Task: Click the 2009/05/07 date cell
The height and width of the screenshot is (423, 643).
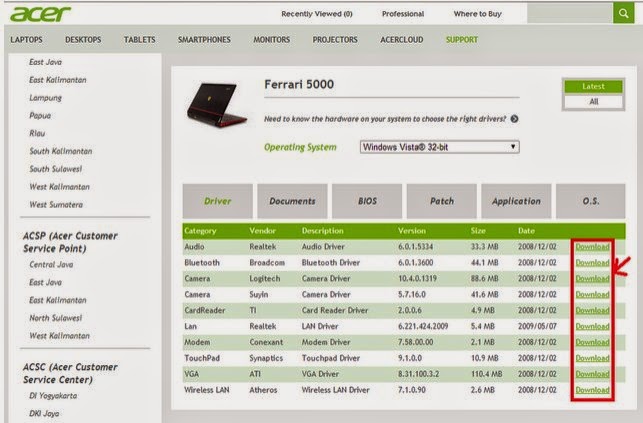Action: pyautogui.click(x=537, y=327)
